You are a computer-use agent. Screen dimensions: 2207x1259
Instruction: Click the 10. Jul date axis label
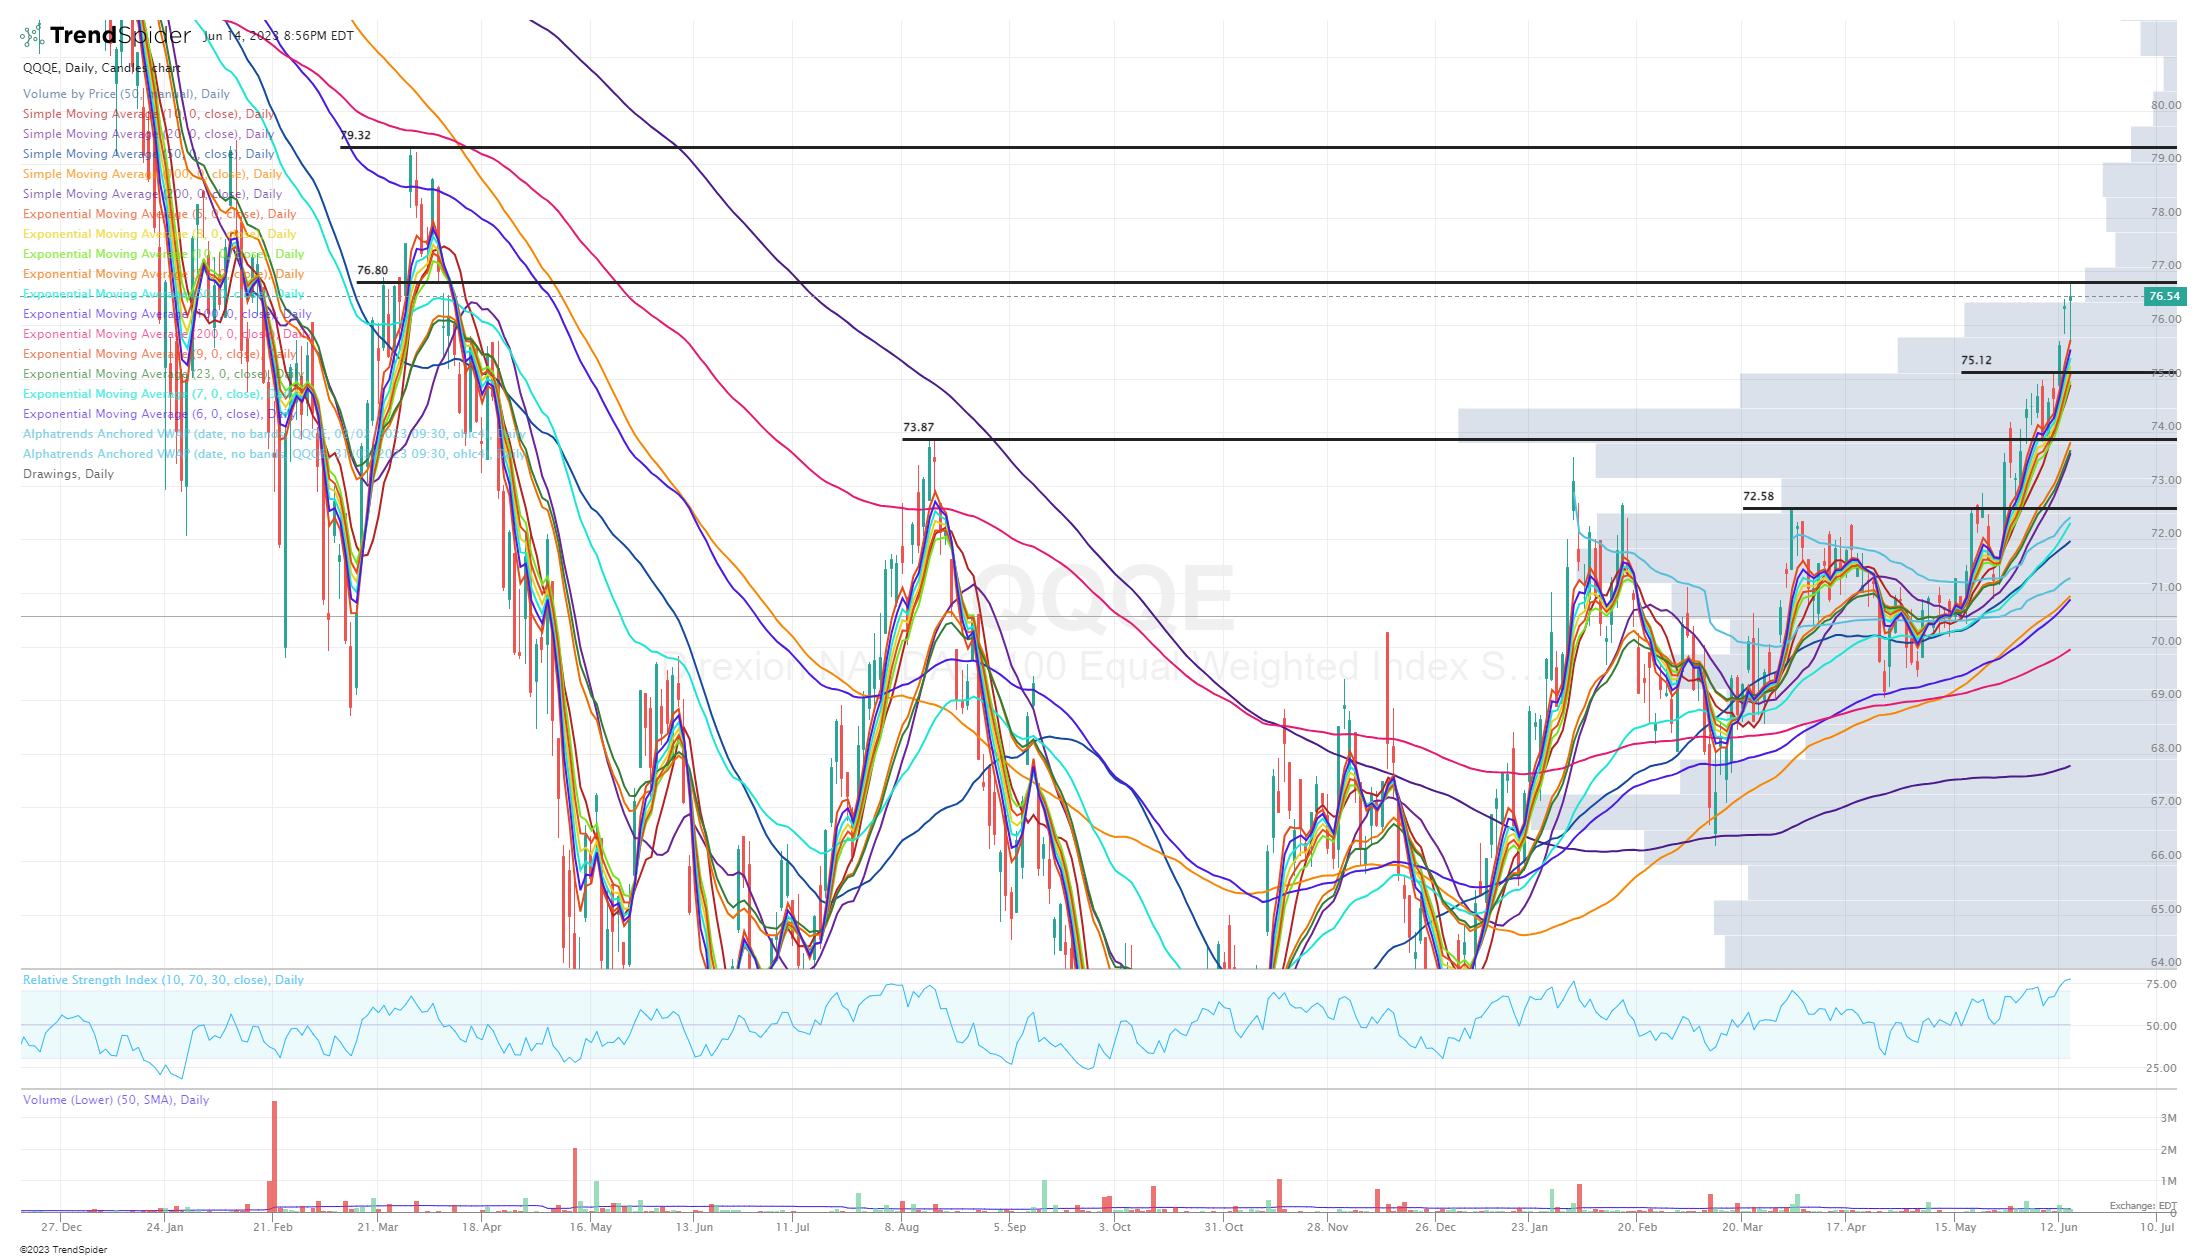coord(2157,1228)
